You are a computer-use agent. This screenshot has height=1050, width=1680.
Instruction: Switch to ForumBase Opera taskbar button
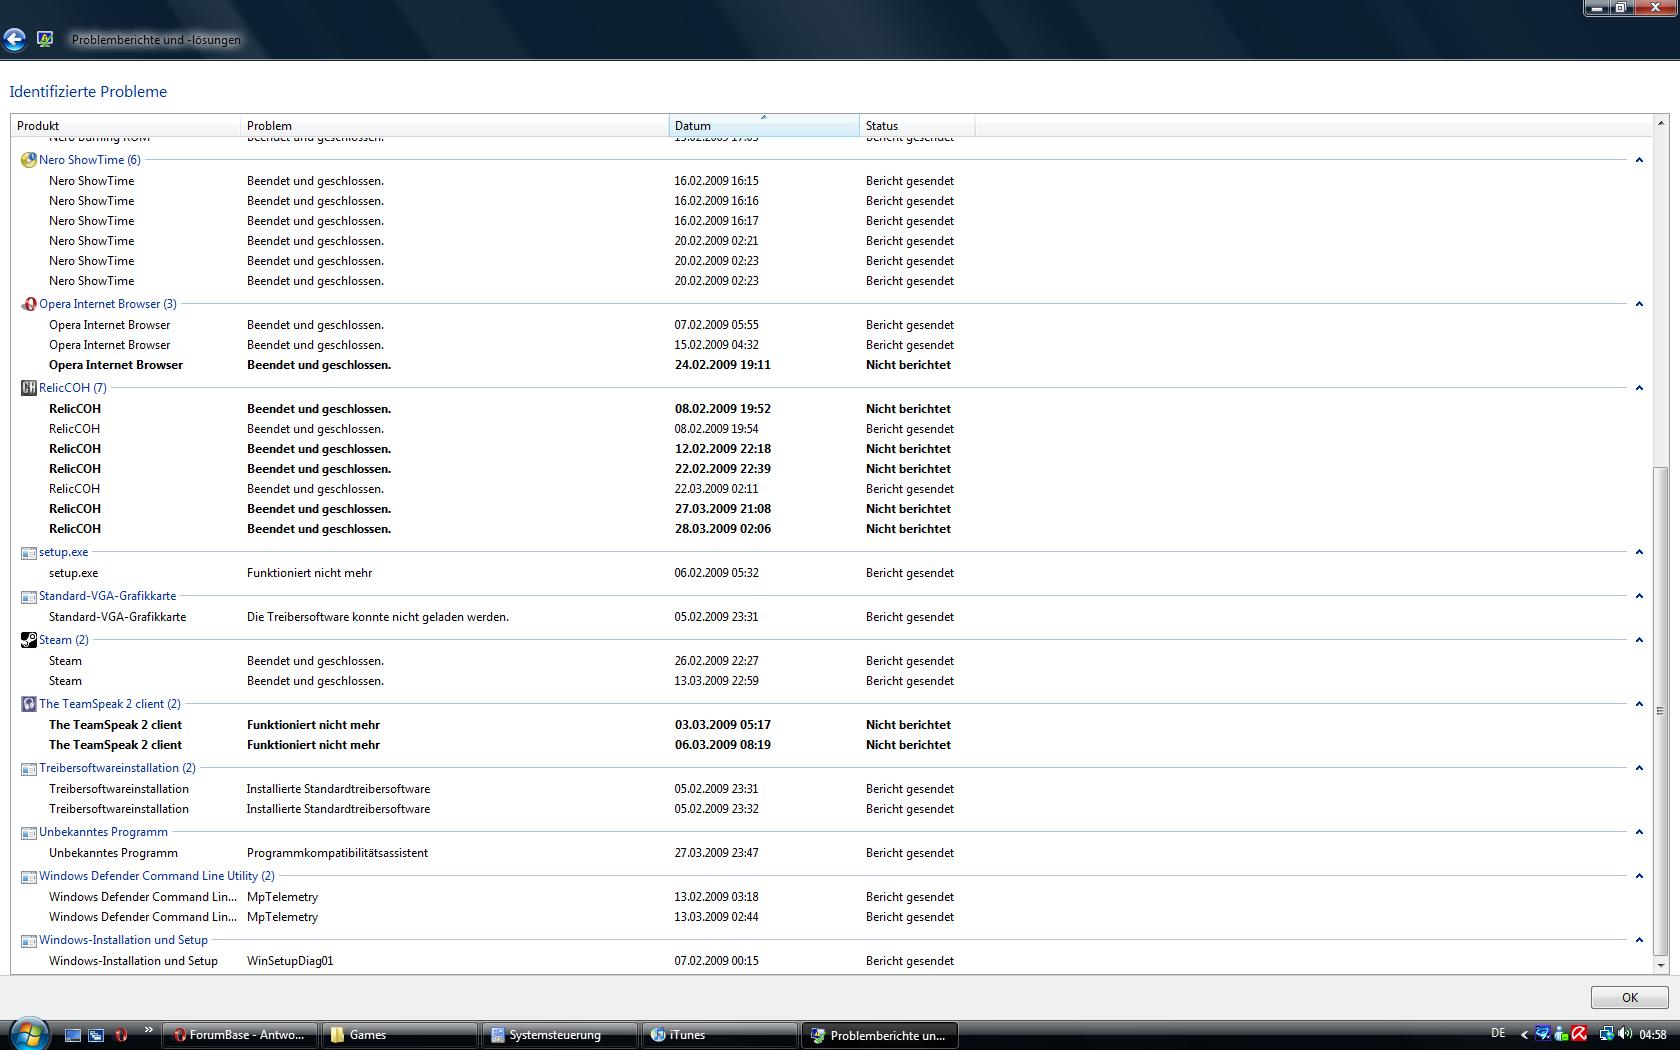pos(240,1035)
